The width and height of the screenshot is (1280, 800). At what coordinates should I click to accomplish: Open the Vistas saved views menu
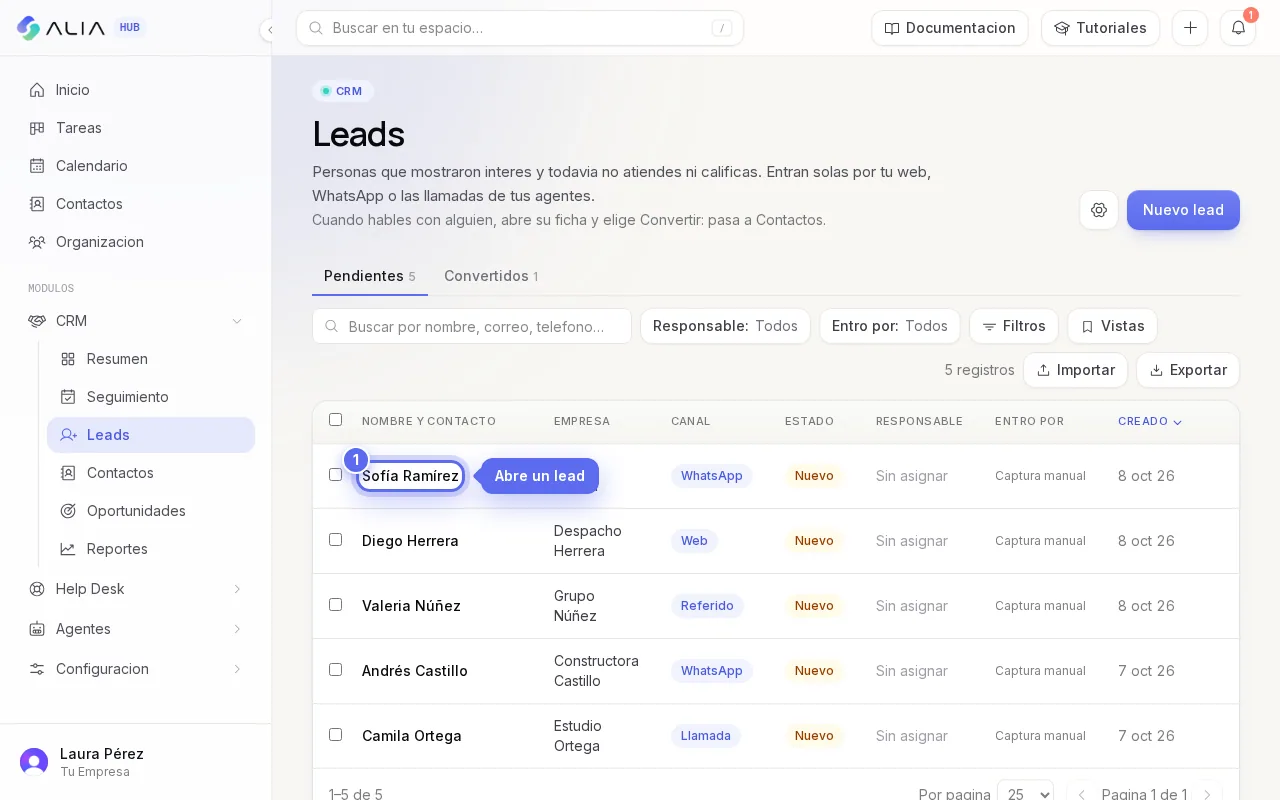pyautogui.click(x=1112, y=326)
